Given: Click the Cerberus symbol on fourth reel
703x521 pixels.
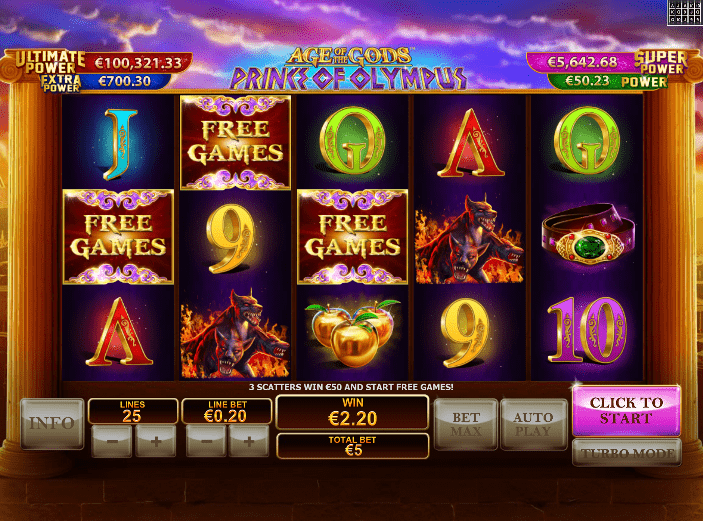Looking at the screenshot, I should point(469,239).
